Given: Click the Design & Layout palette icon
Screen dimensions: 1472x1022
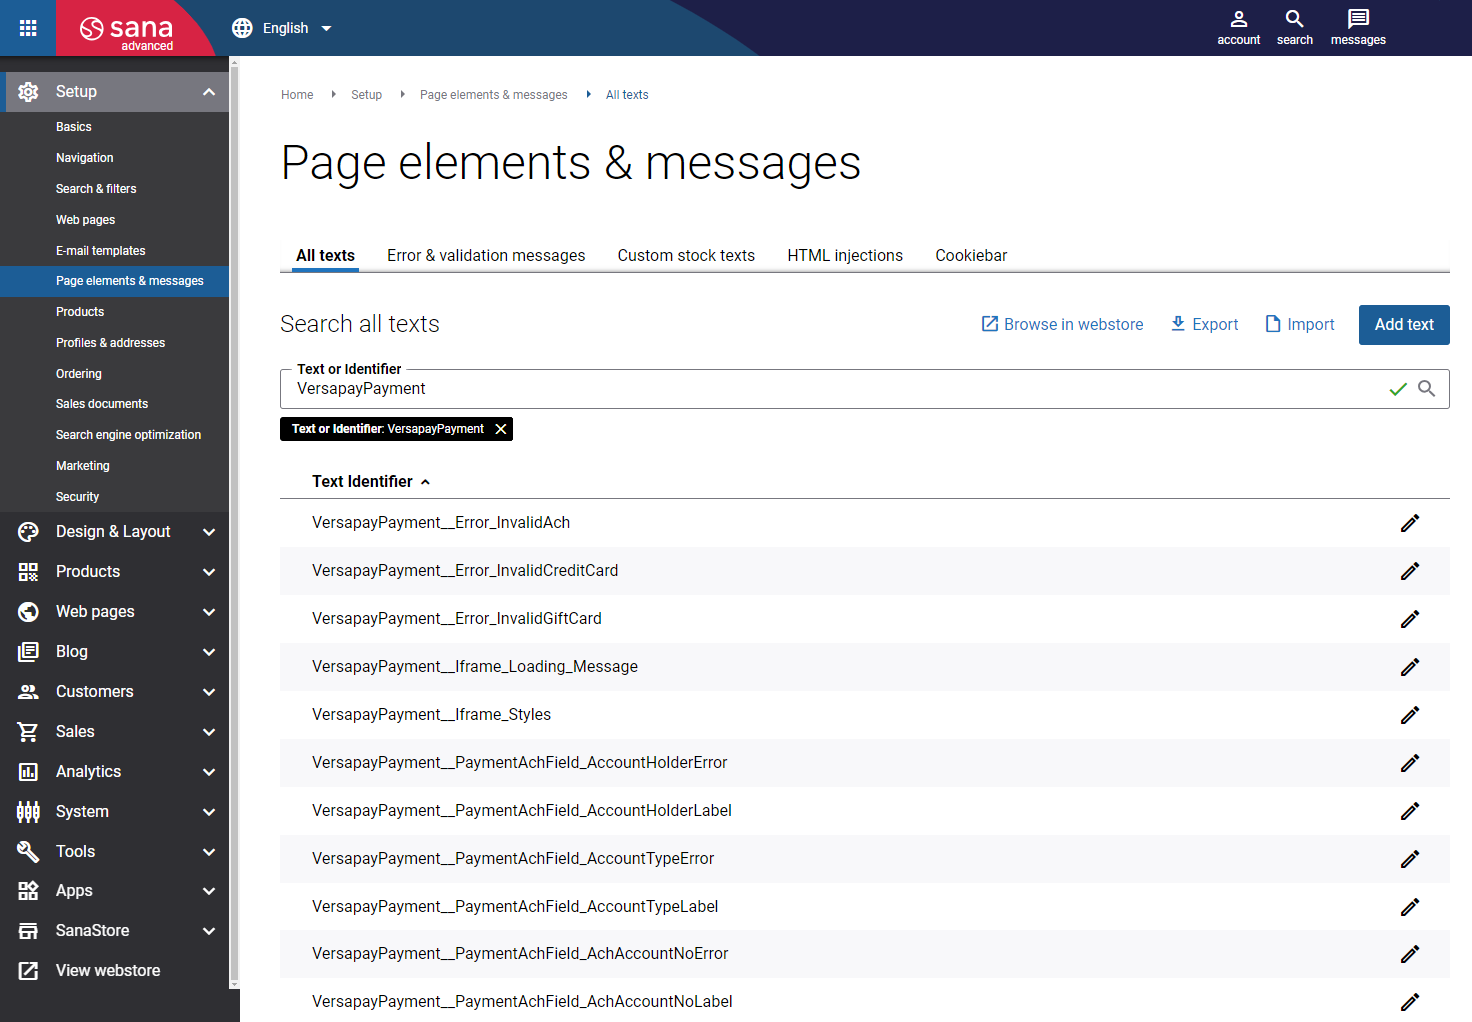Looking at the screenshot, I should [x=28, y=532].
